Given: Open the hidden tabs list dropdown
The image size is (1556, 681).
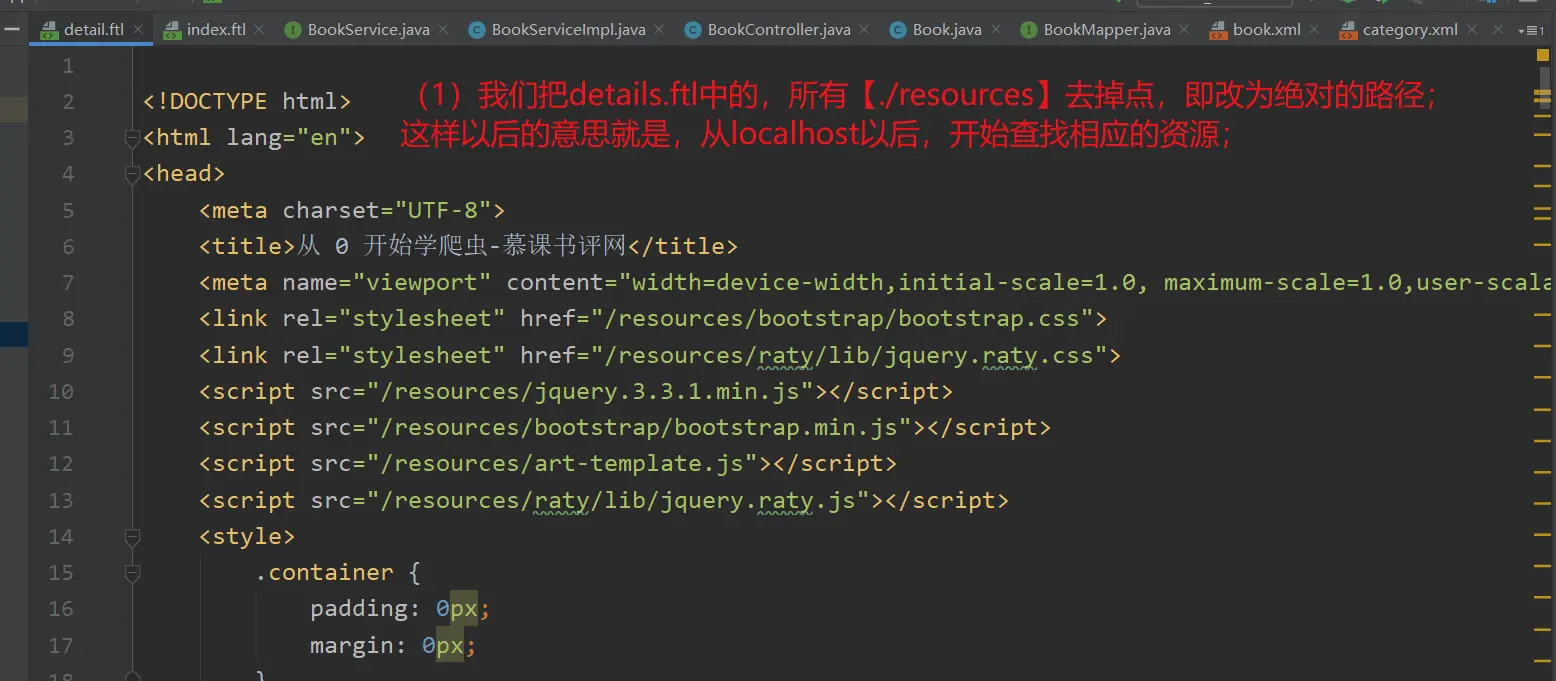Looking at the screenshot, I should pyautogui.click(x=1531, y=30).
